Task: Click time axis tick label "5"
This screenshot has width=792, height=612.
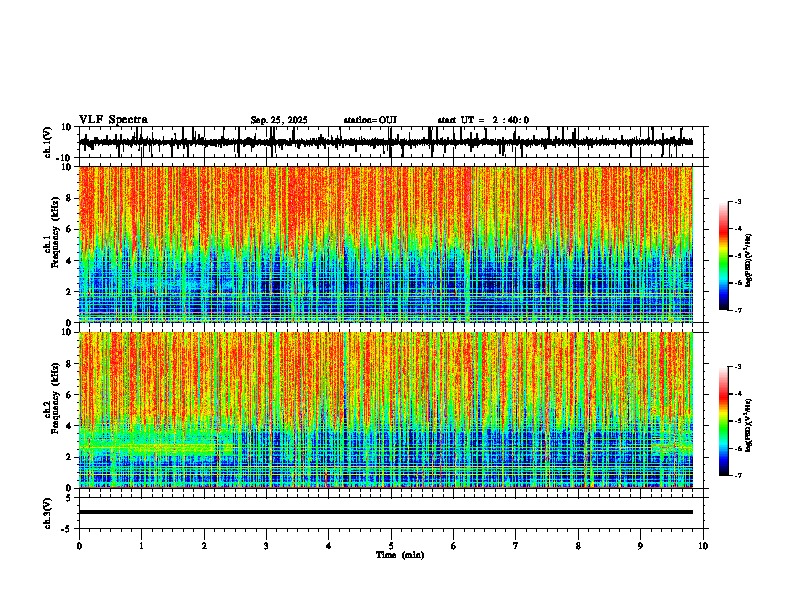Action: coord(391,546)
